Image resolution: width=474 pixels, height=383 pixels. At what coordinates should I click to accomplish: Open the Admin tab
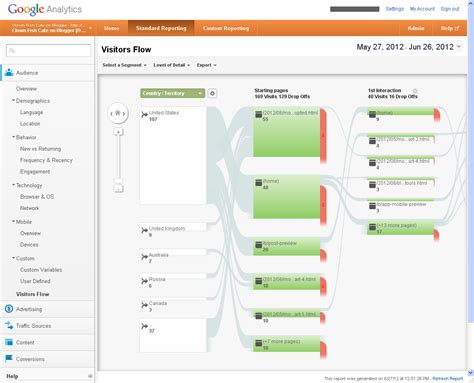coord(416,28)
